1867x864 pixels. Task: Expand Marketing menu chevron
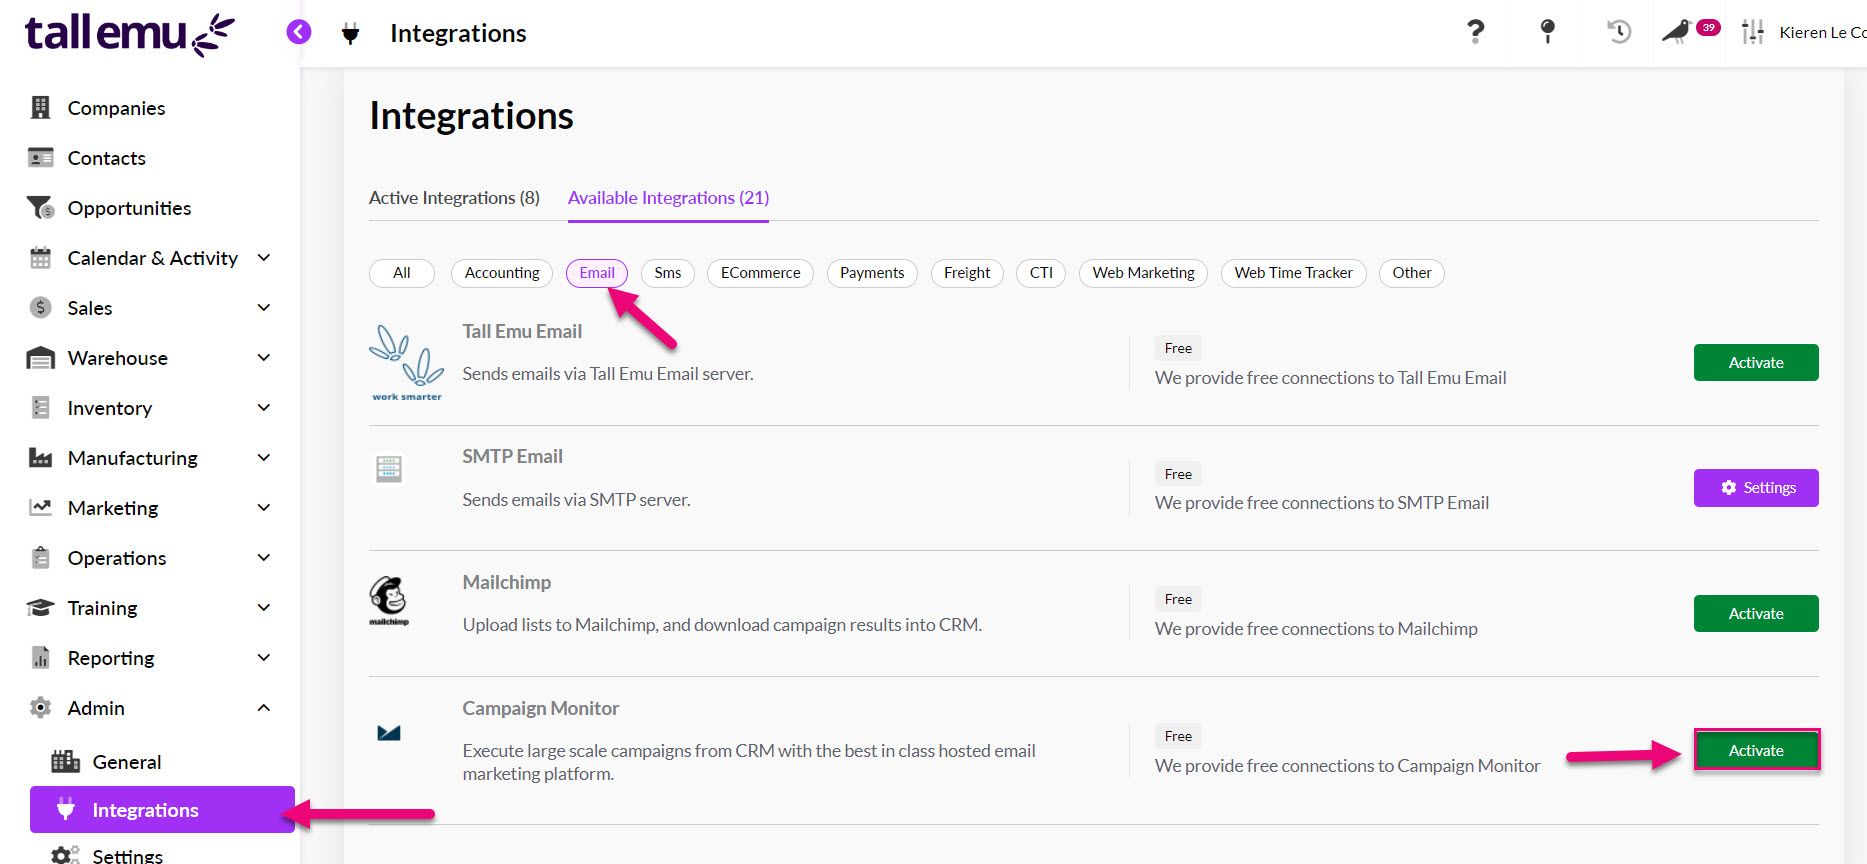point(264,507)
